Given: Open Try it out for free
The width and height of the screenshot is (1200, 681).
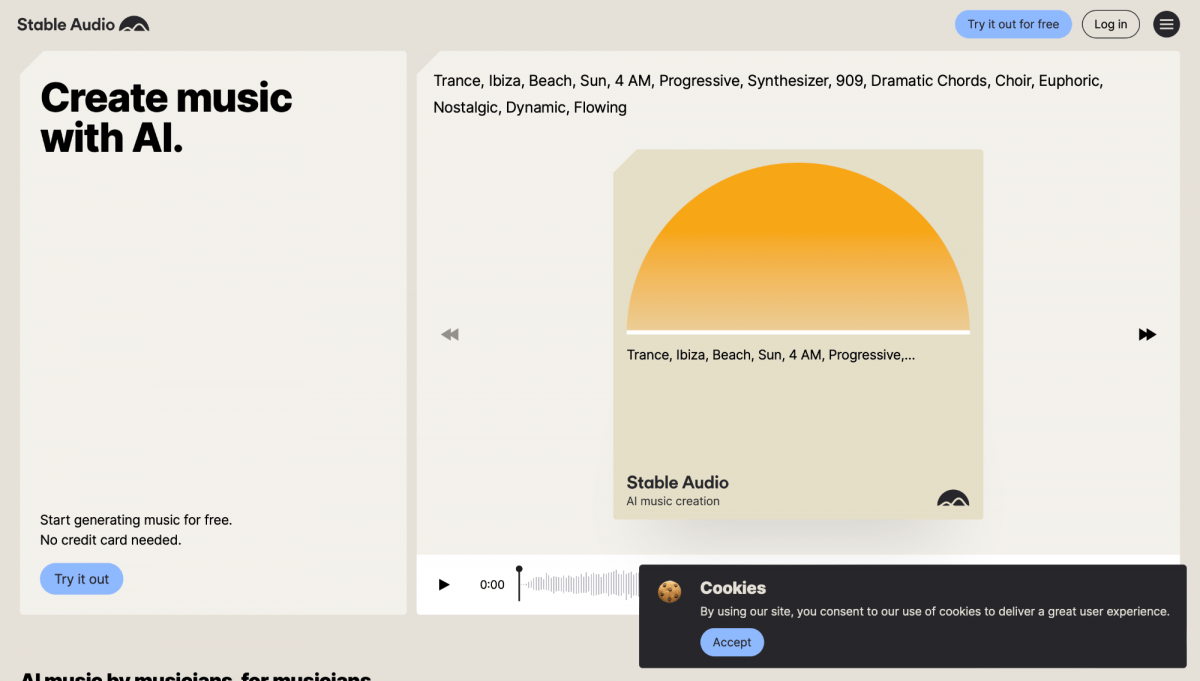Looking at the screenshot, I should point(1013,23).
